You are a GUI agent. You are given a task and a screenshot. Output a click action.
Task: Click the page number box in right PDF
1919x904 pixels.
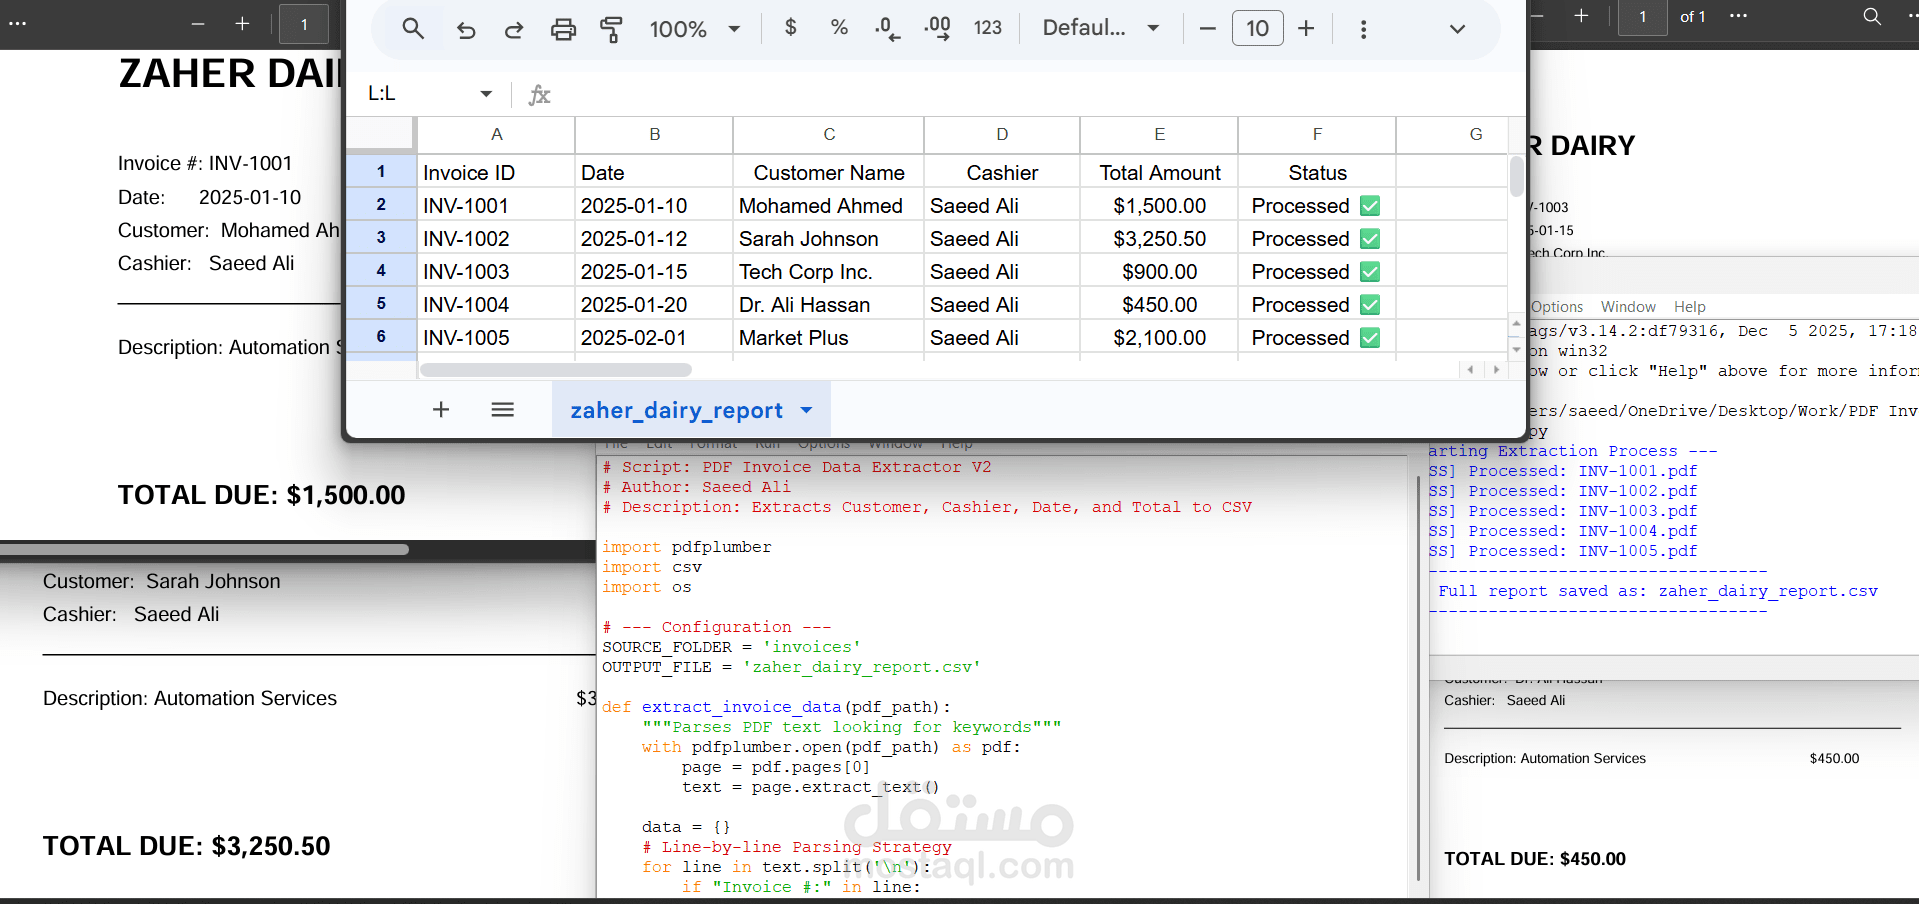[x=1642, y=16]
